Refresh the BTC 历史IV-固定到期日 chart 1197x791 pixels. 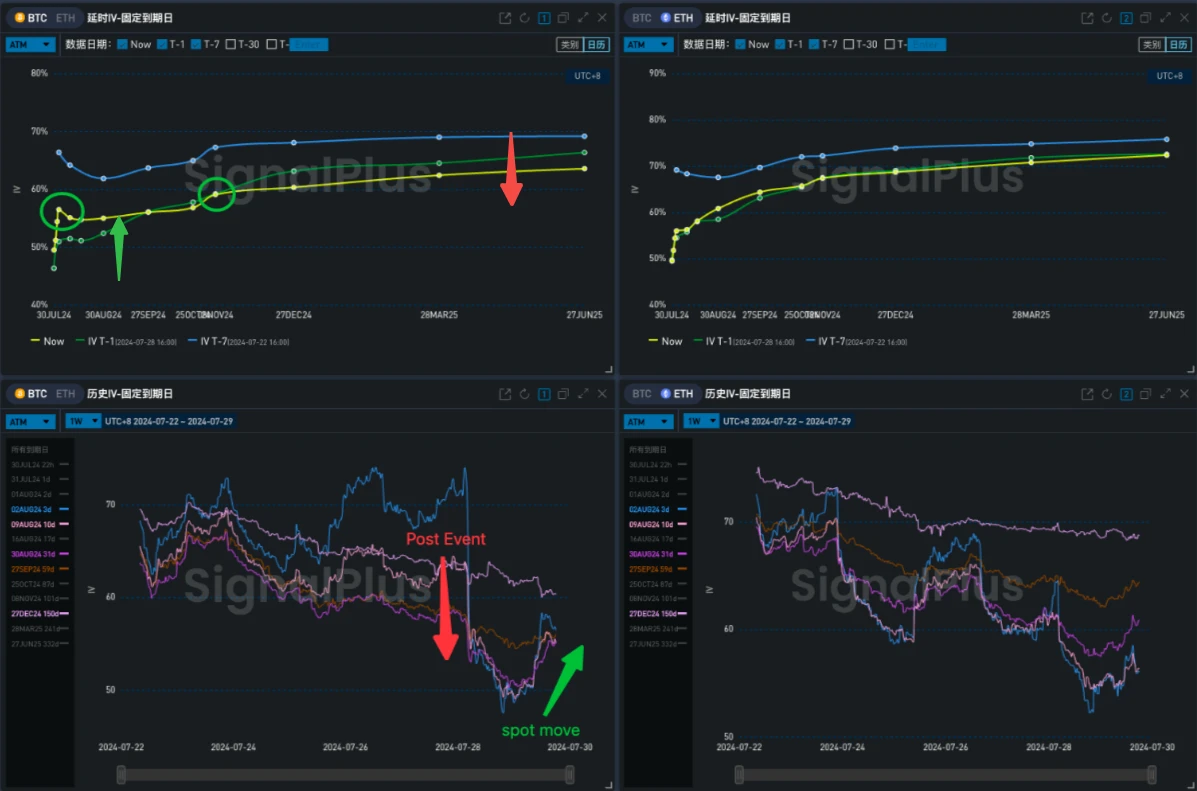523,394
